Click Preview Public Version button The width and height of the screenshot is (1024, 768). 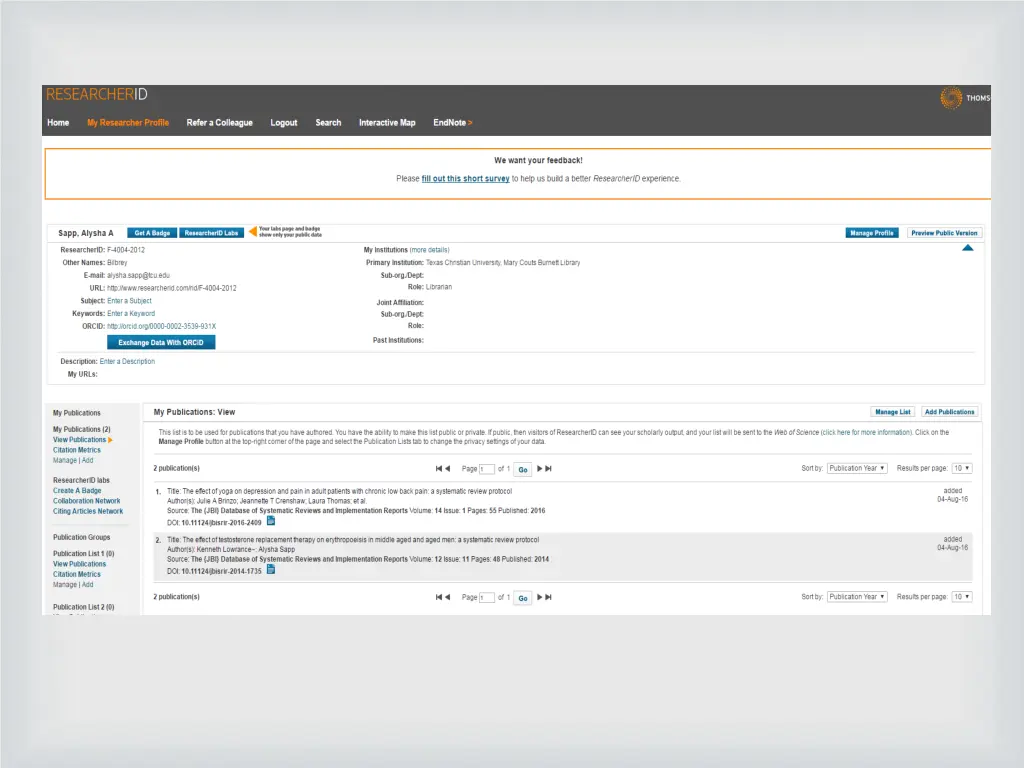point(944,233)
